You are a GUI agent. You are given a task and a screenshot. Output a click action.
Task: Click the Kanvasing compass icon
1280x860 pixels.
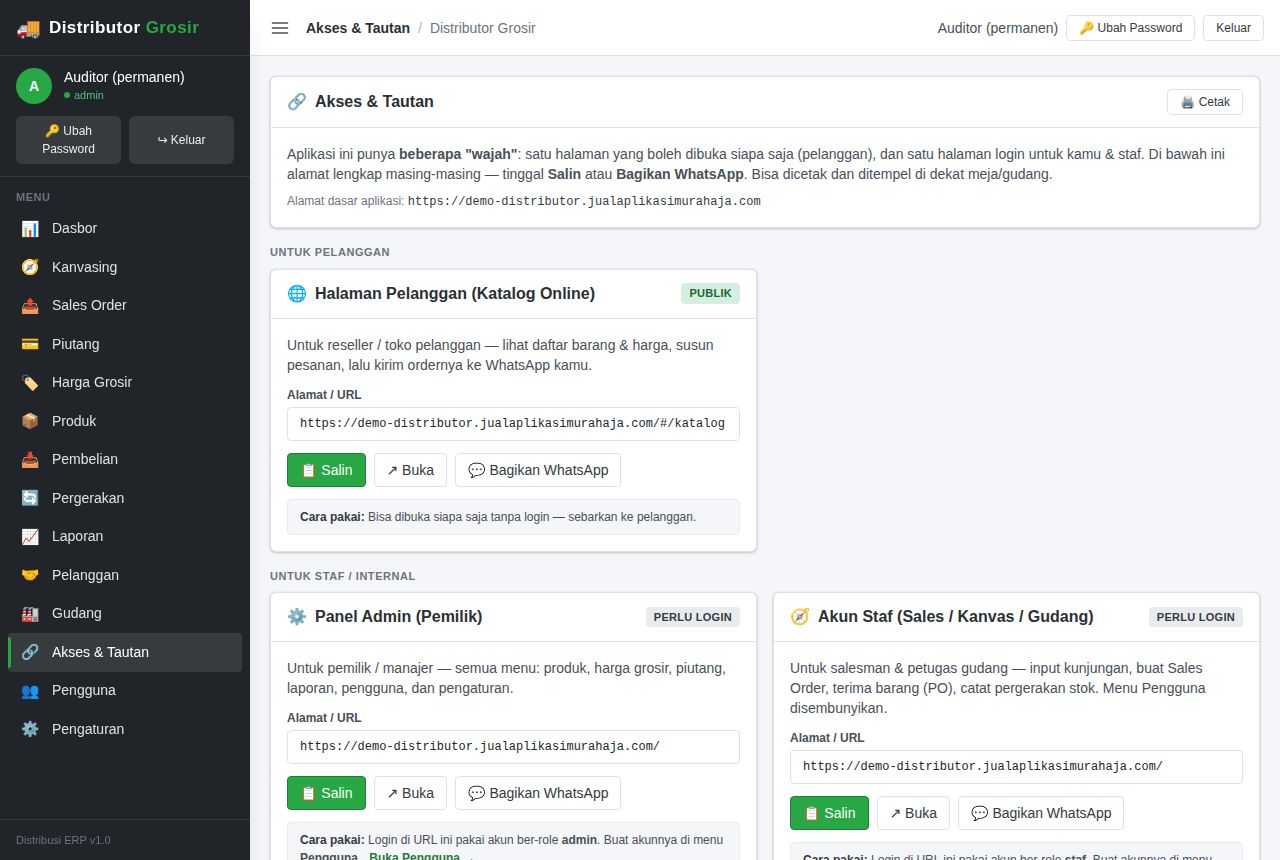coord(30,267)
